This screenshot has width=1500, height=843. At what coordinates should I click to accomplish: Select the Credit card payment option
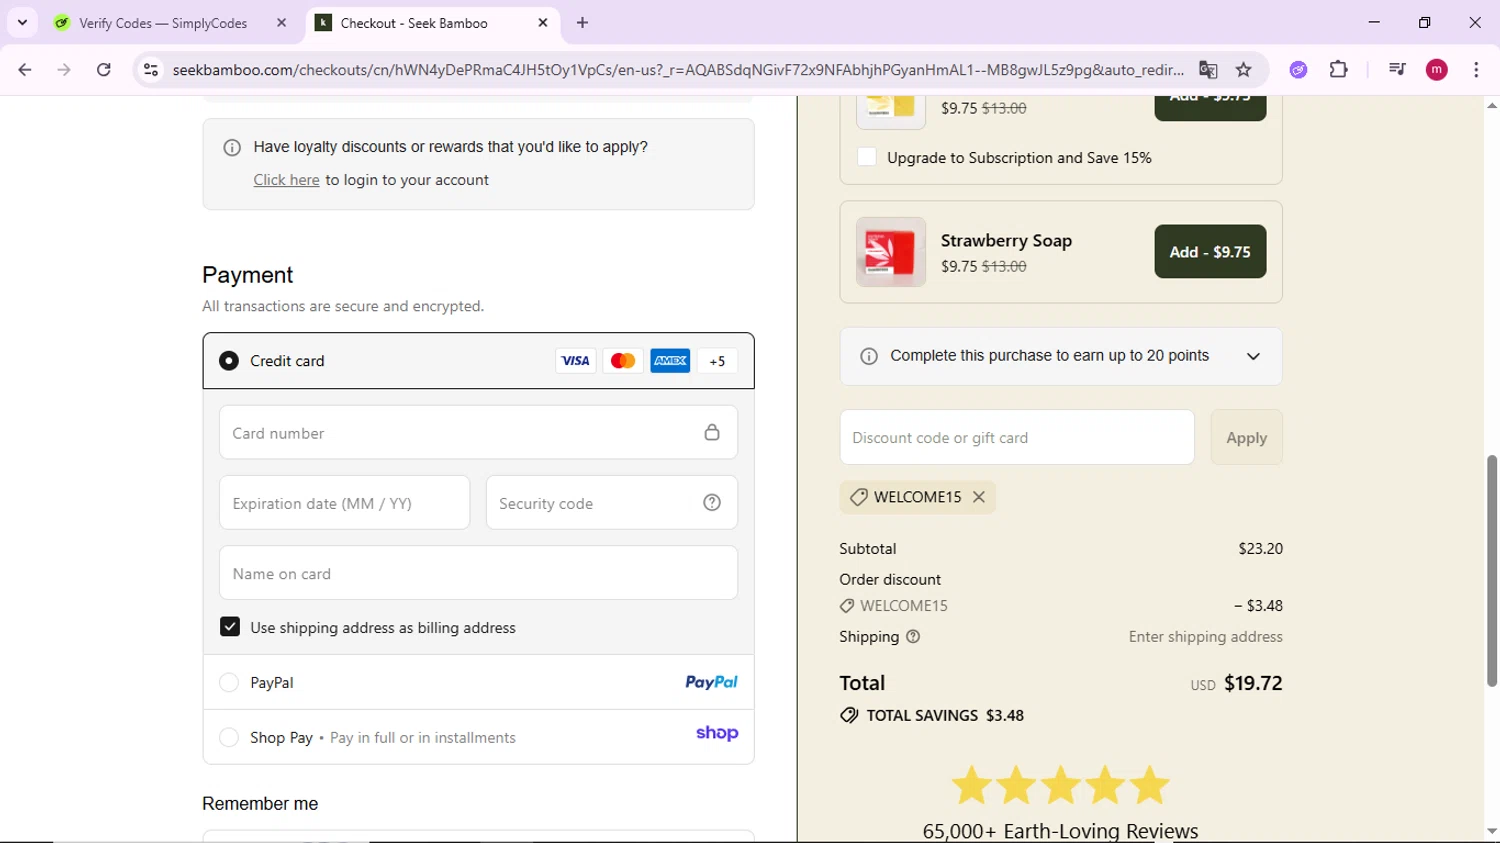coord(229,360)
